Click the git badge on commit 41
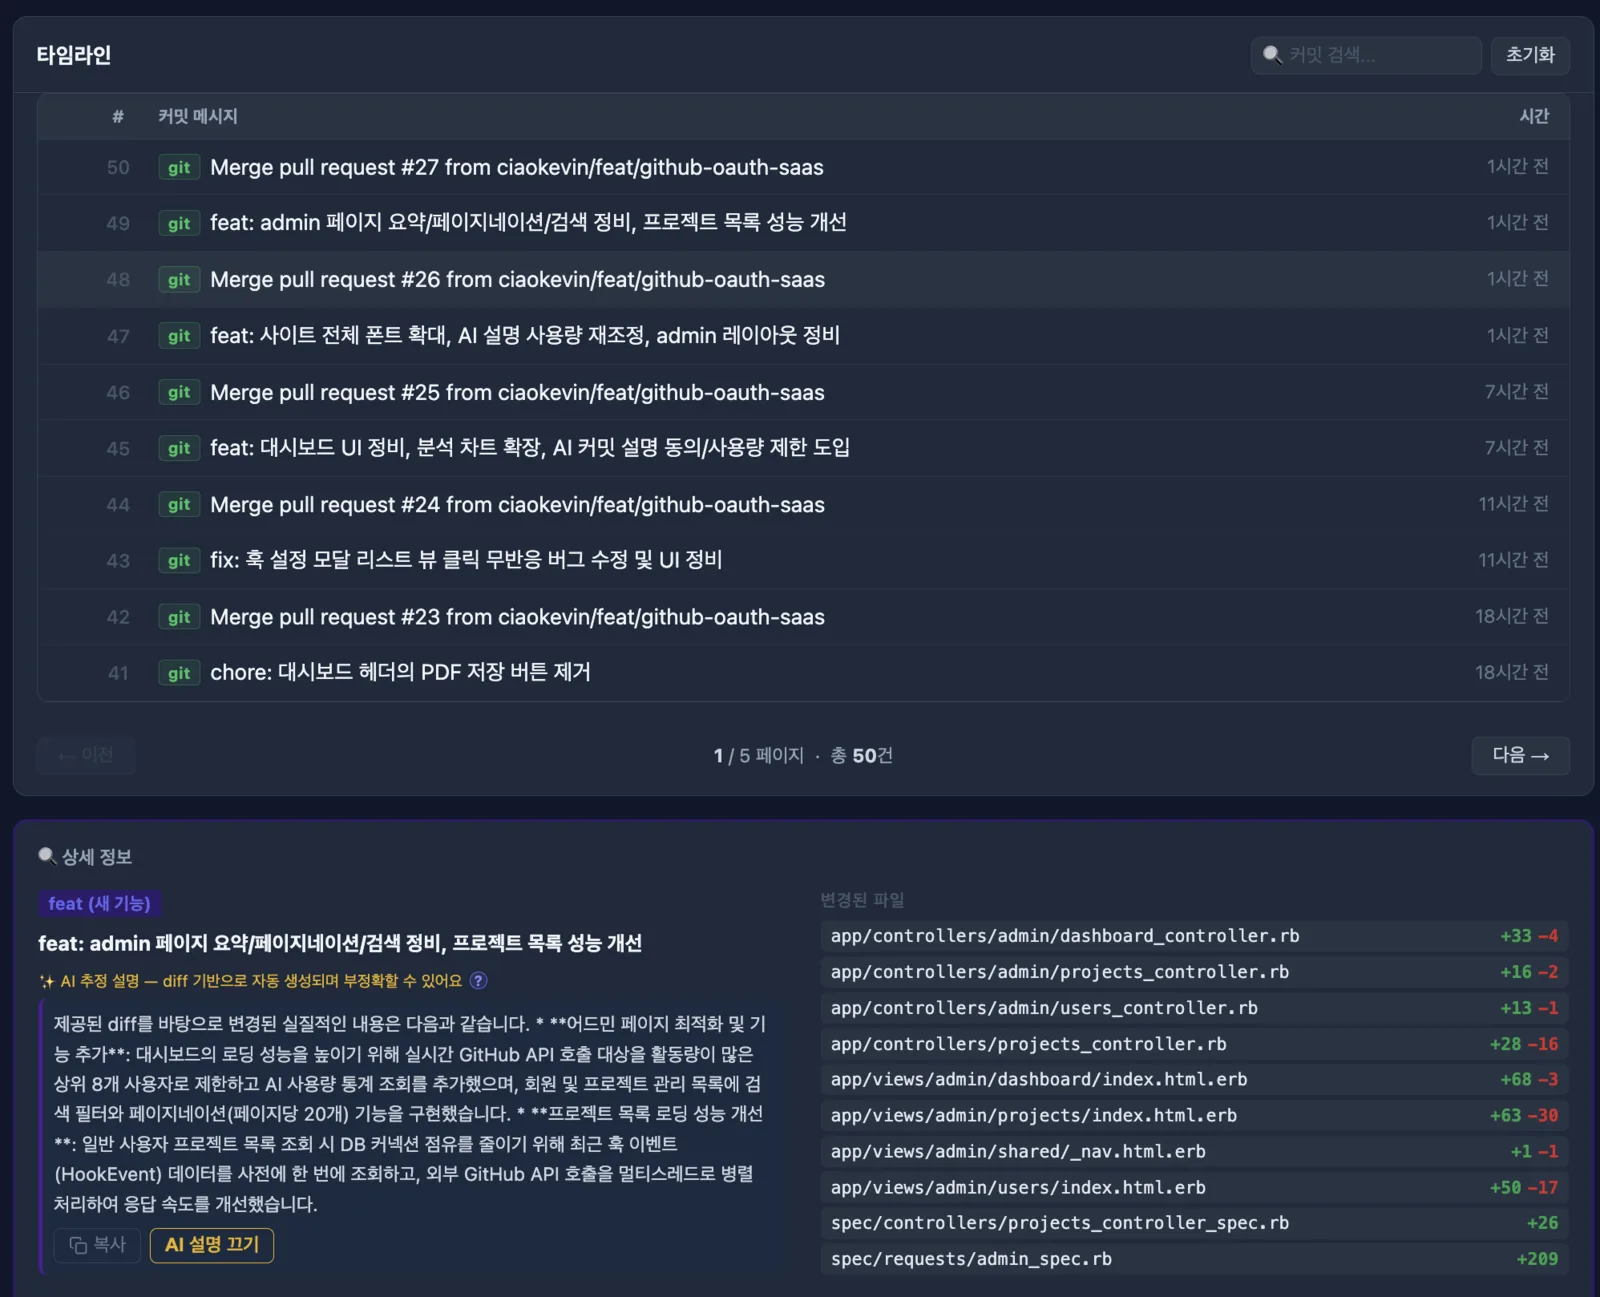This screenshot has width=1600, height=1297. tap(179, 673)
